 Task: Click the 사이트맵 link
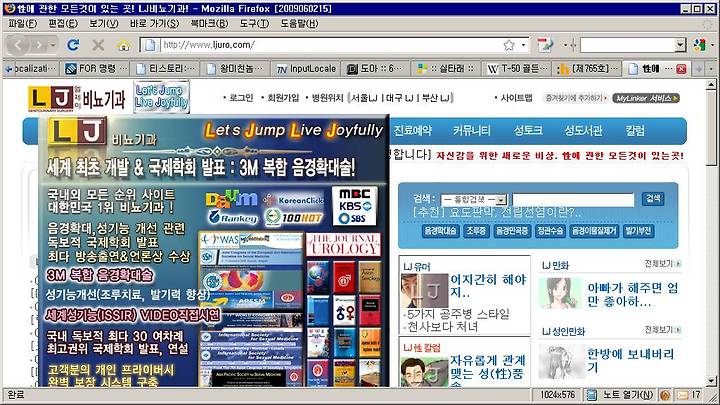[516, 98]
